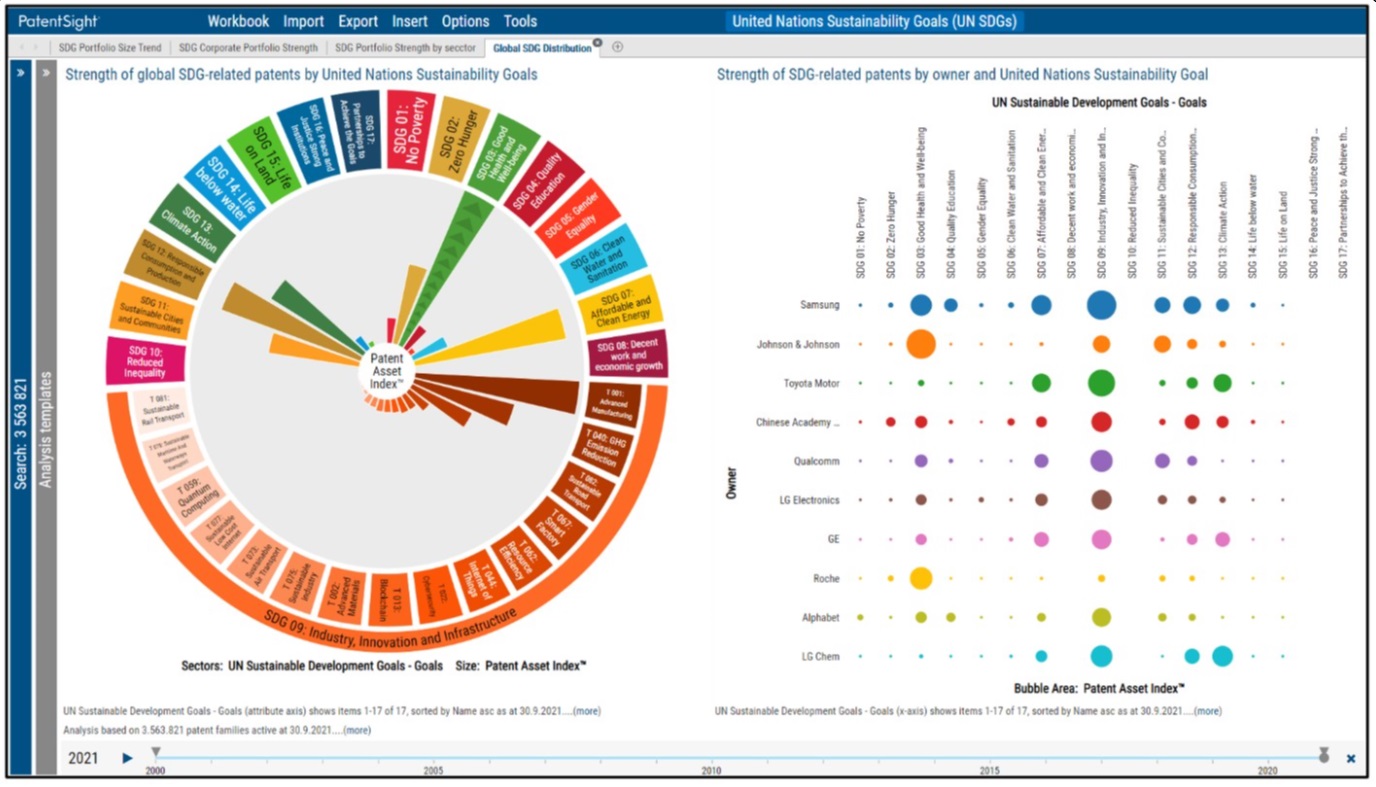Click the SDG 13: Climate Action column header

pyautogui.click(x=1222, y=230)
